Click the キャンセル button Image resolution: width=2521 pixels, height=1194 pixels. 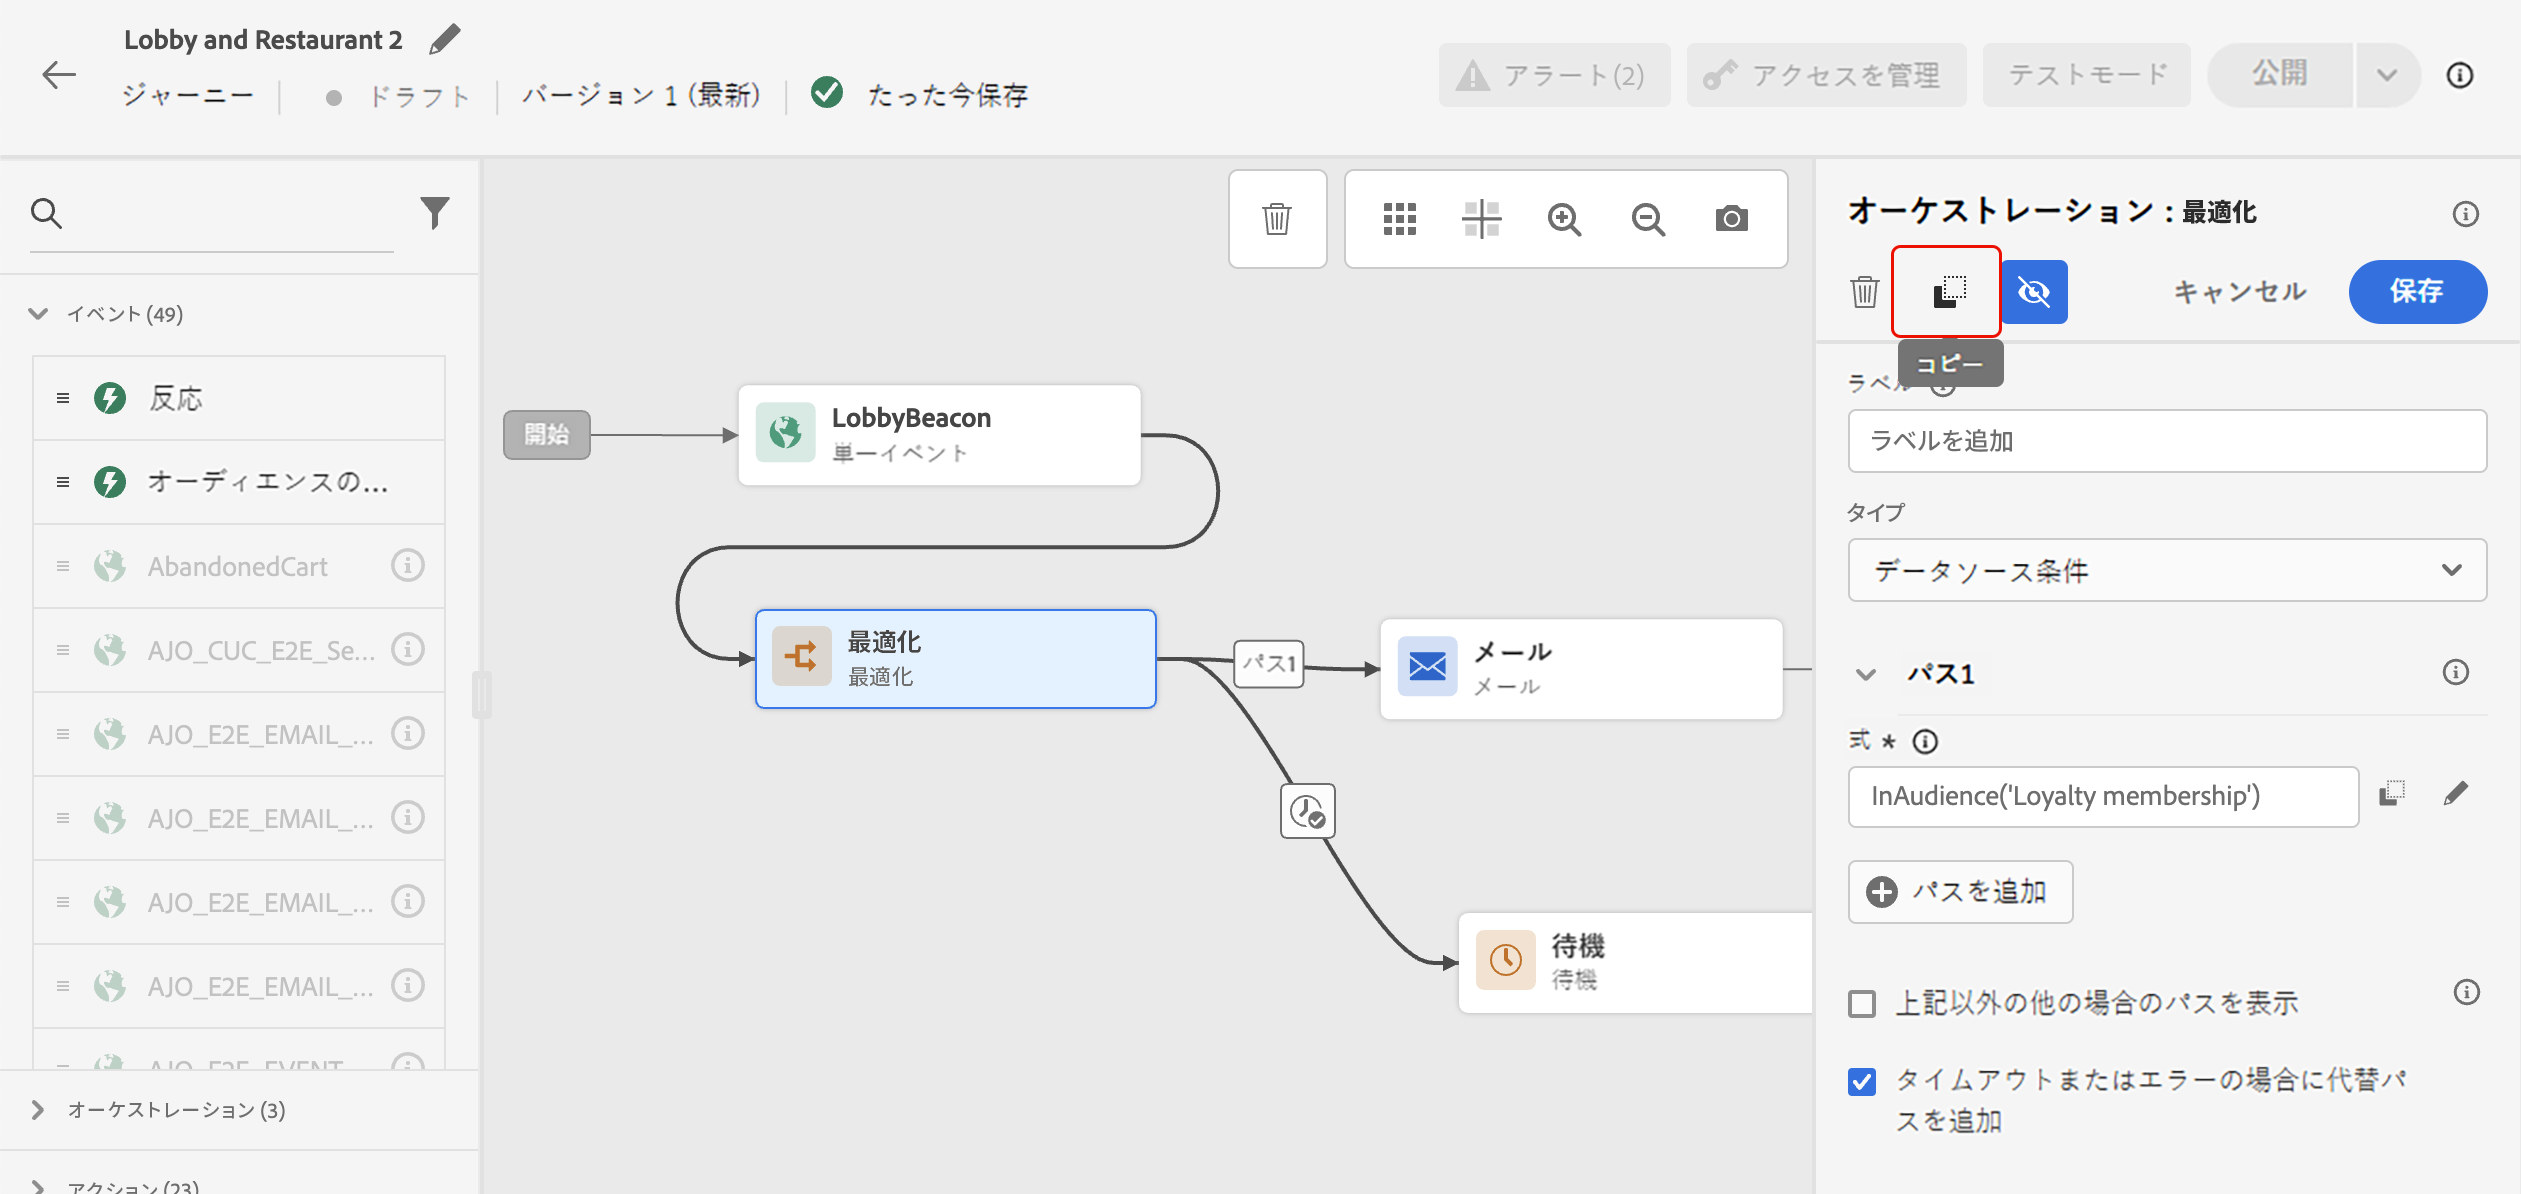click(x=2239, y=292)
